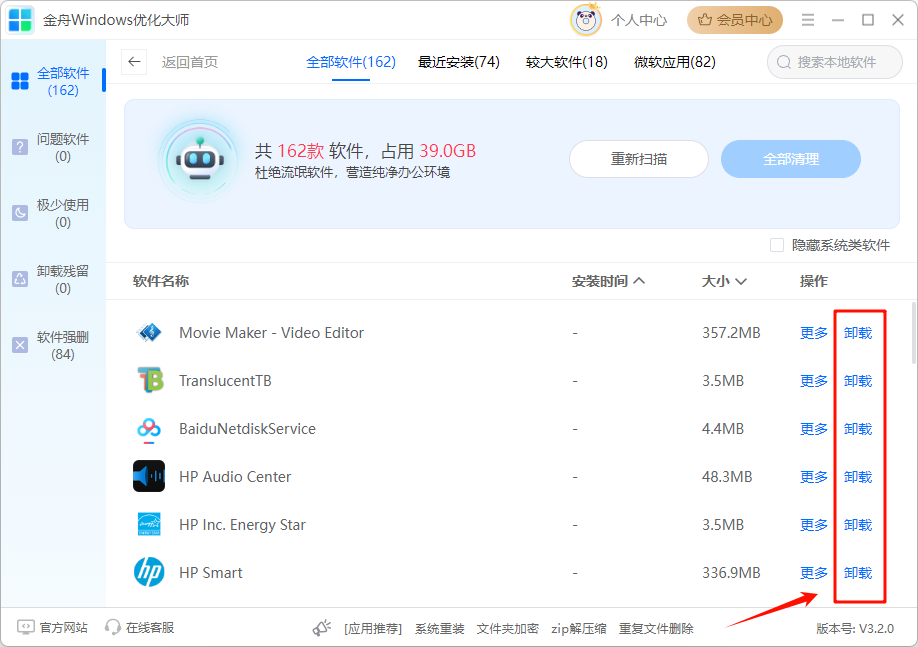Switch to 较大软件(18) tab
918x647 pixels.
(567, 62)
